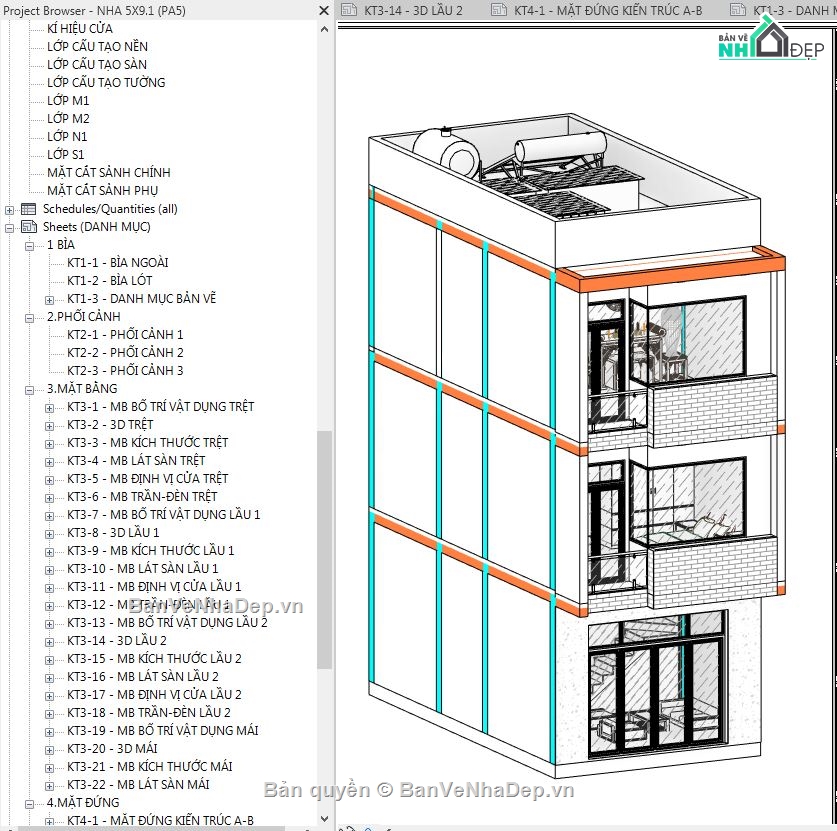The height and width of the screenshot is (831, 837).
Task: Click the sheet icon on the KT4-1 tab
Action: point(497,10)
